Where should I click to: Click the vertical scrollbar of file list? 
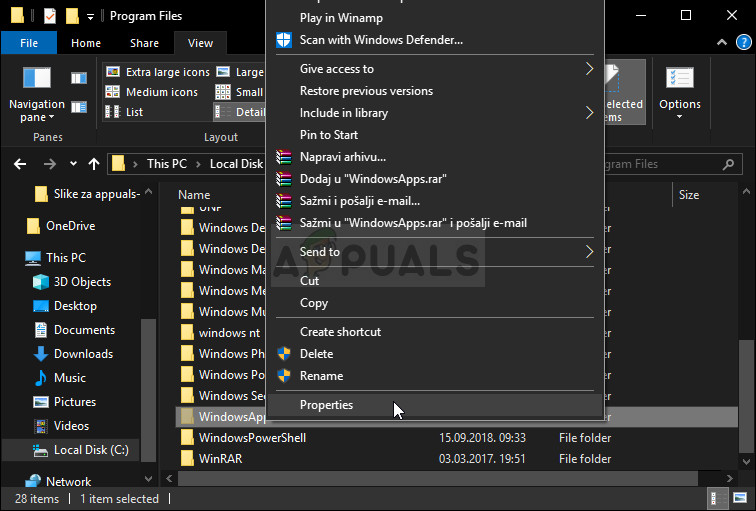point(746,395)
